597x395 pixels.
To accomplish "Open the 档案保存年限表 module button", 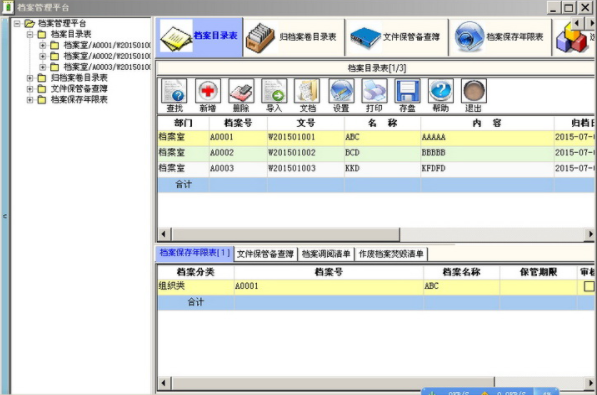I will 500,37.
